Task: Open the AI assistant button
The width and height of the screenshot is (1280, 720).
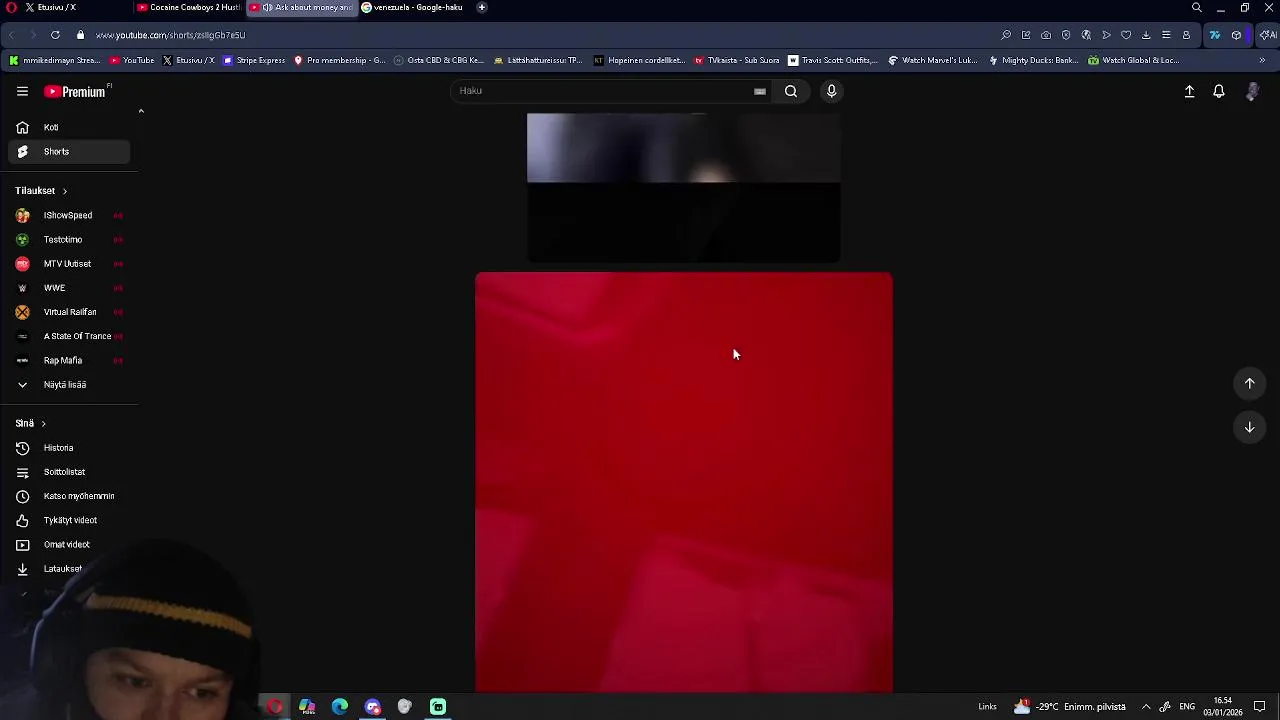Action: (x=1268, y=35)
